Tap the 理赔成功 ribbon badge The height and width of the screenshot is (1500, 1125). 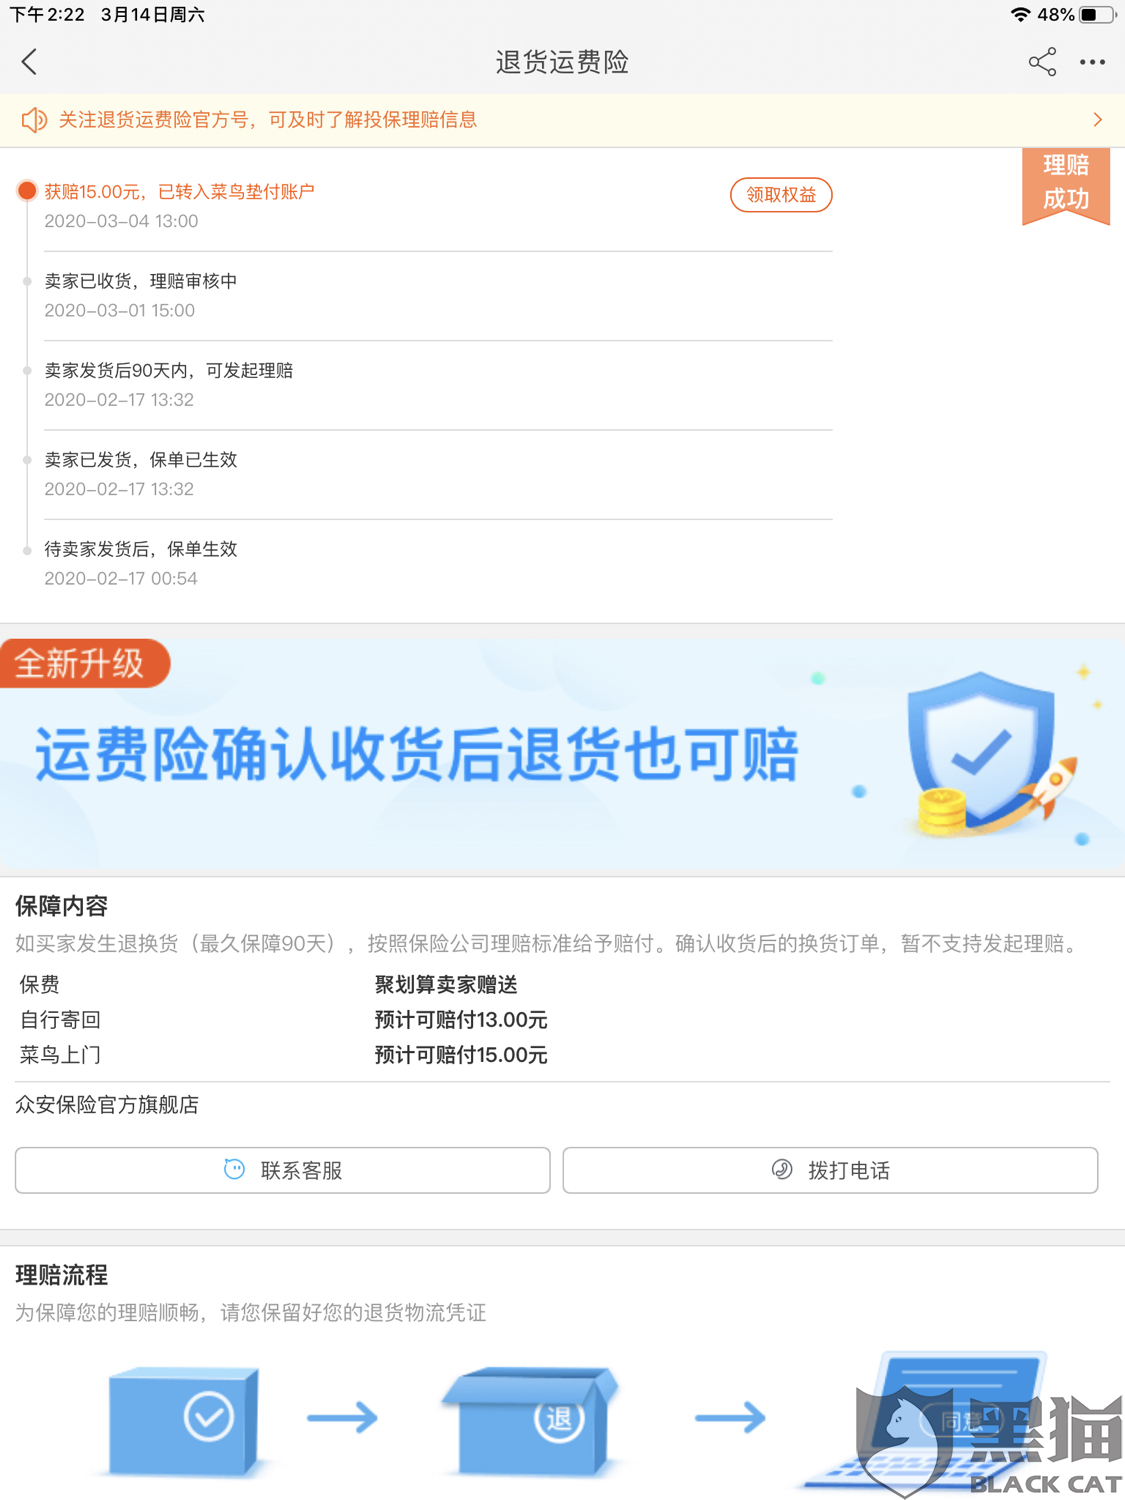[x=1066, y=186]
